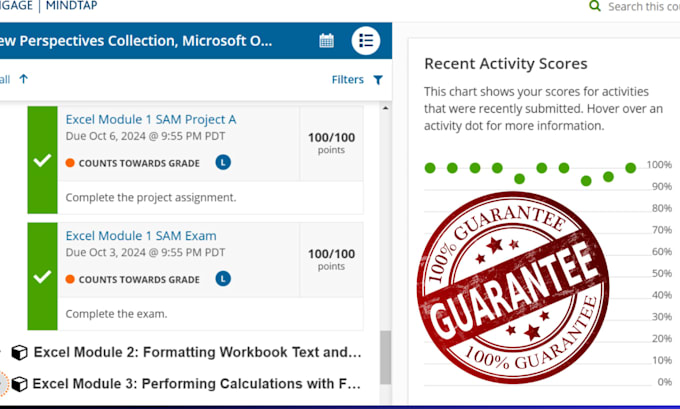Click the New Perspectives Collection course title
Screen dimensions: 680x409
coord(136,41)
